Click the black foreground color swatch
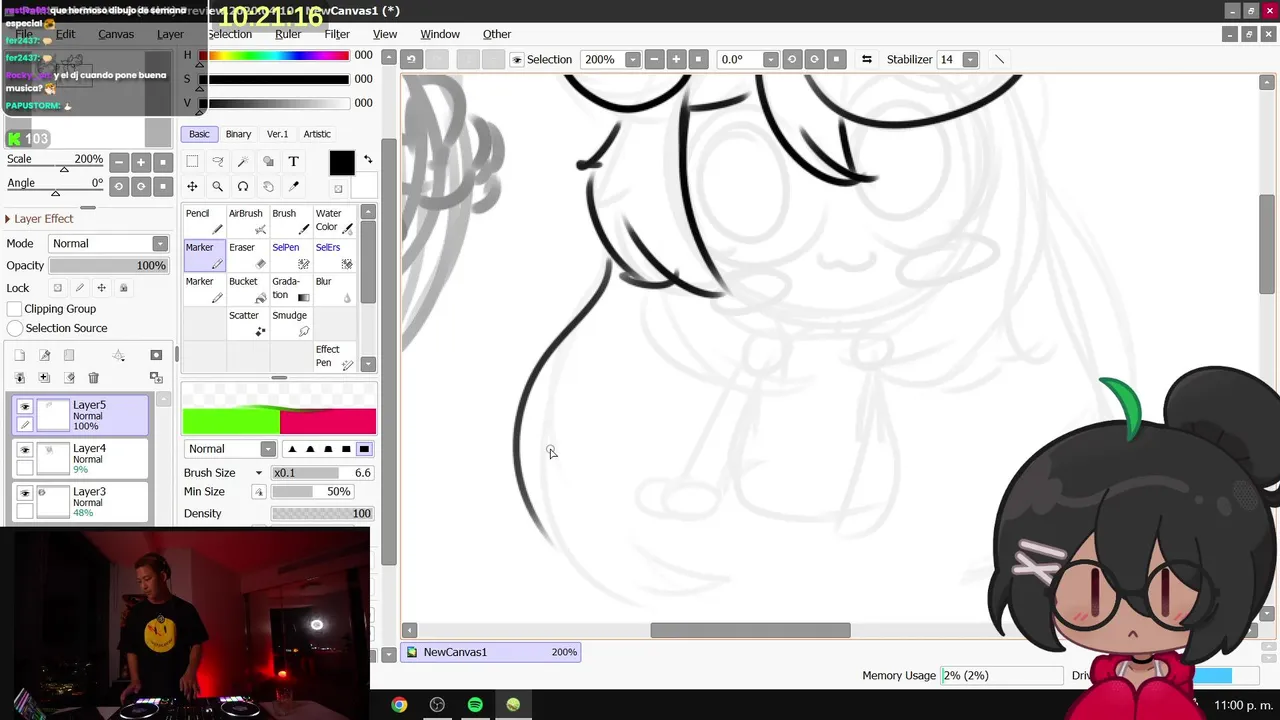The image size is (1280, 720). click(342, 162)
